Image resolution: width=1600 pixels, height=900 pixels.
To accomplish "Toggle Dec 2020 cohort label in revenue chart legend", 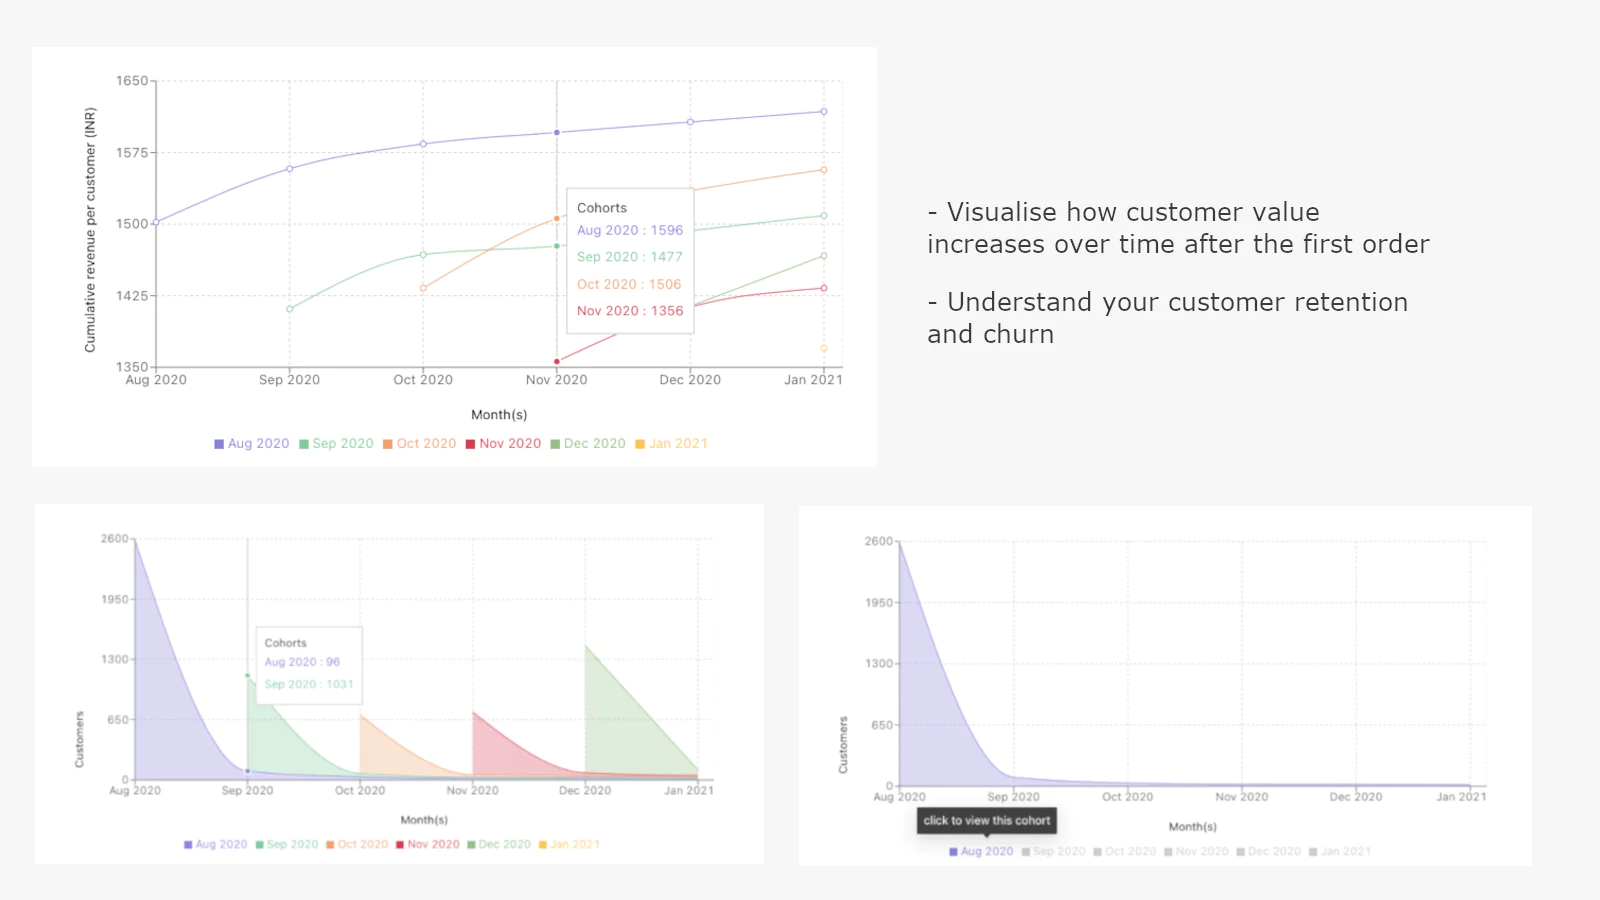I will [x=595, y=444].
